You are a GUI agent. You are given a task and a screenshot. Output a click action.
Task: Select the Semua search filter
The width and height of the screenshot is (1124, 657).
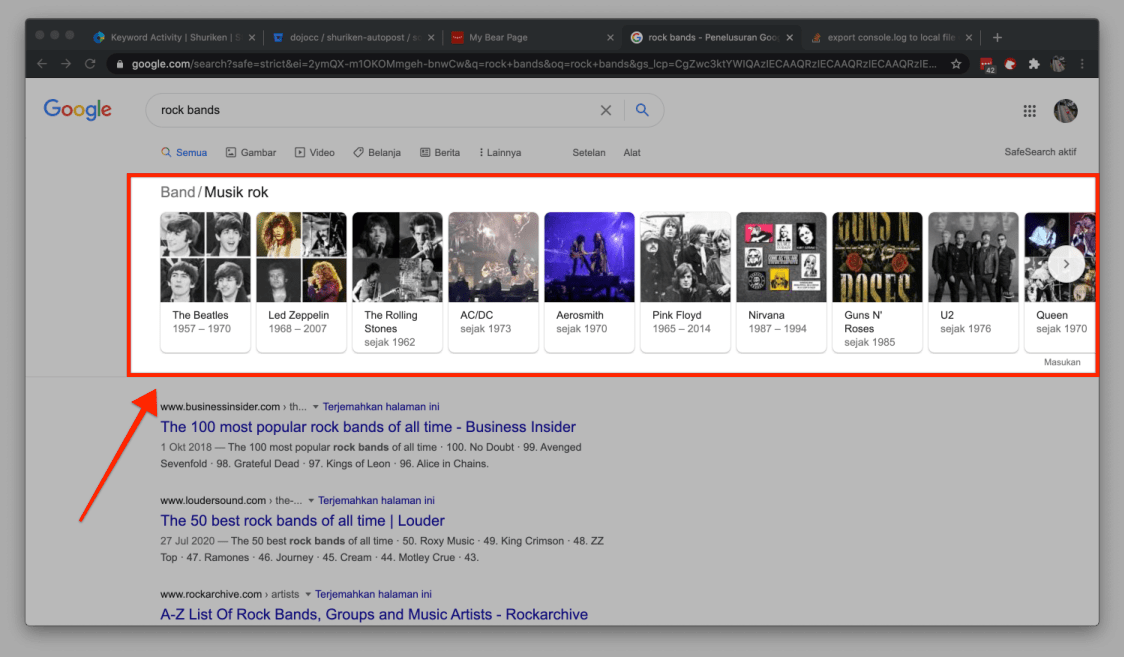184,153
